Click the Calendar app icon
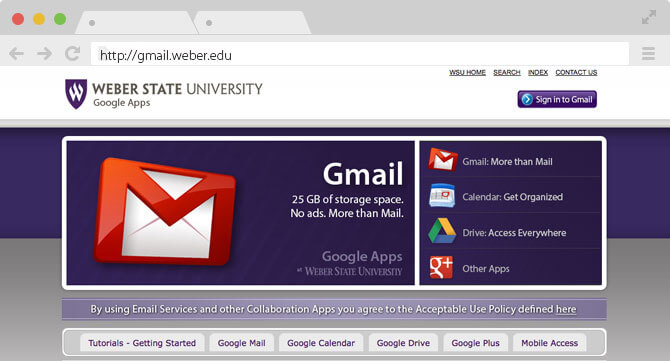Screen dimensions: 670x361 [x=442, y=195]
